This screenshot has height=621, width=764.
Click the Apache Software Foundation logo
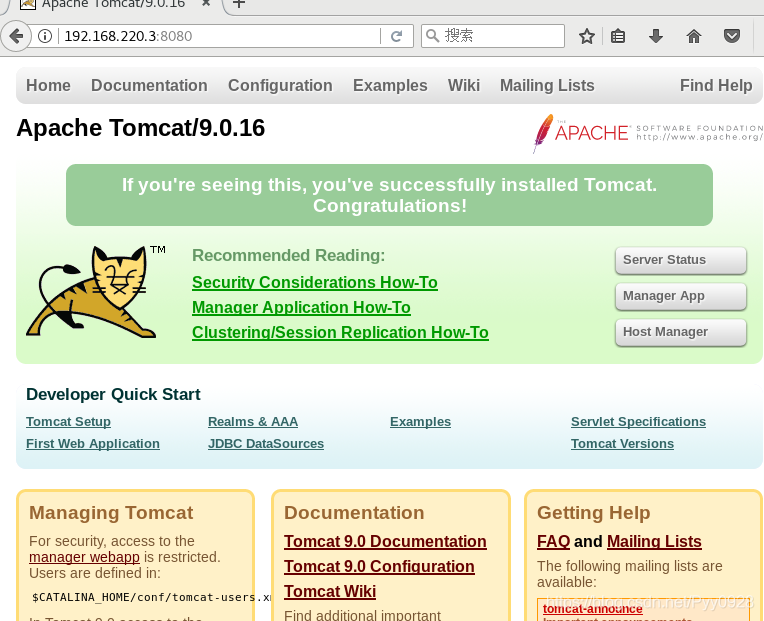[648, 133]
